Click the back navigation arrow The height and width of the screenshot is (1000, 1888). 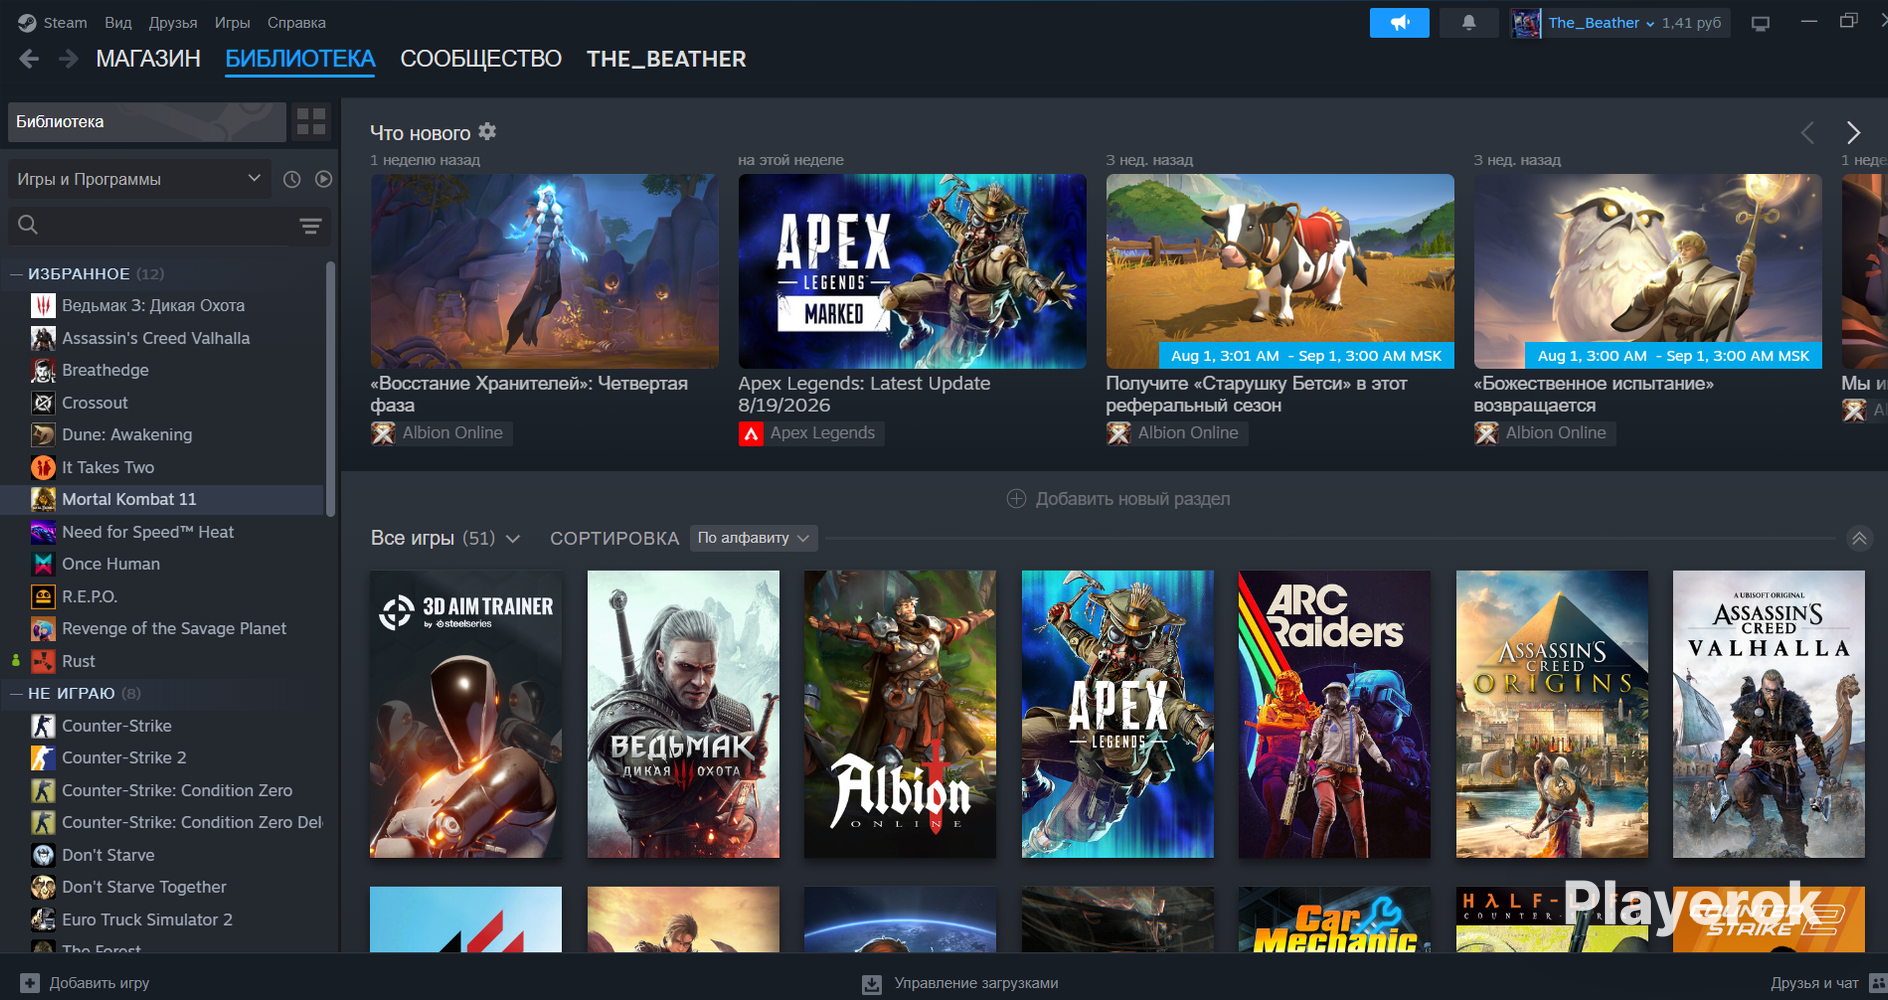click(29, 59)
